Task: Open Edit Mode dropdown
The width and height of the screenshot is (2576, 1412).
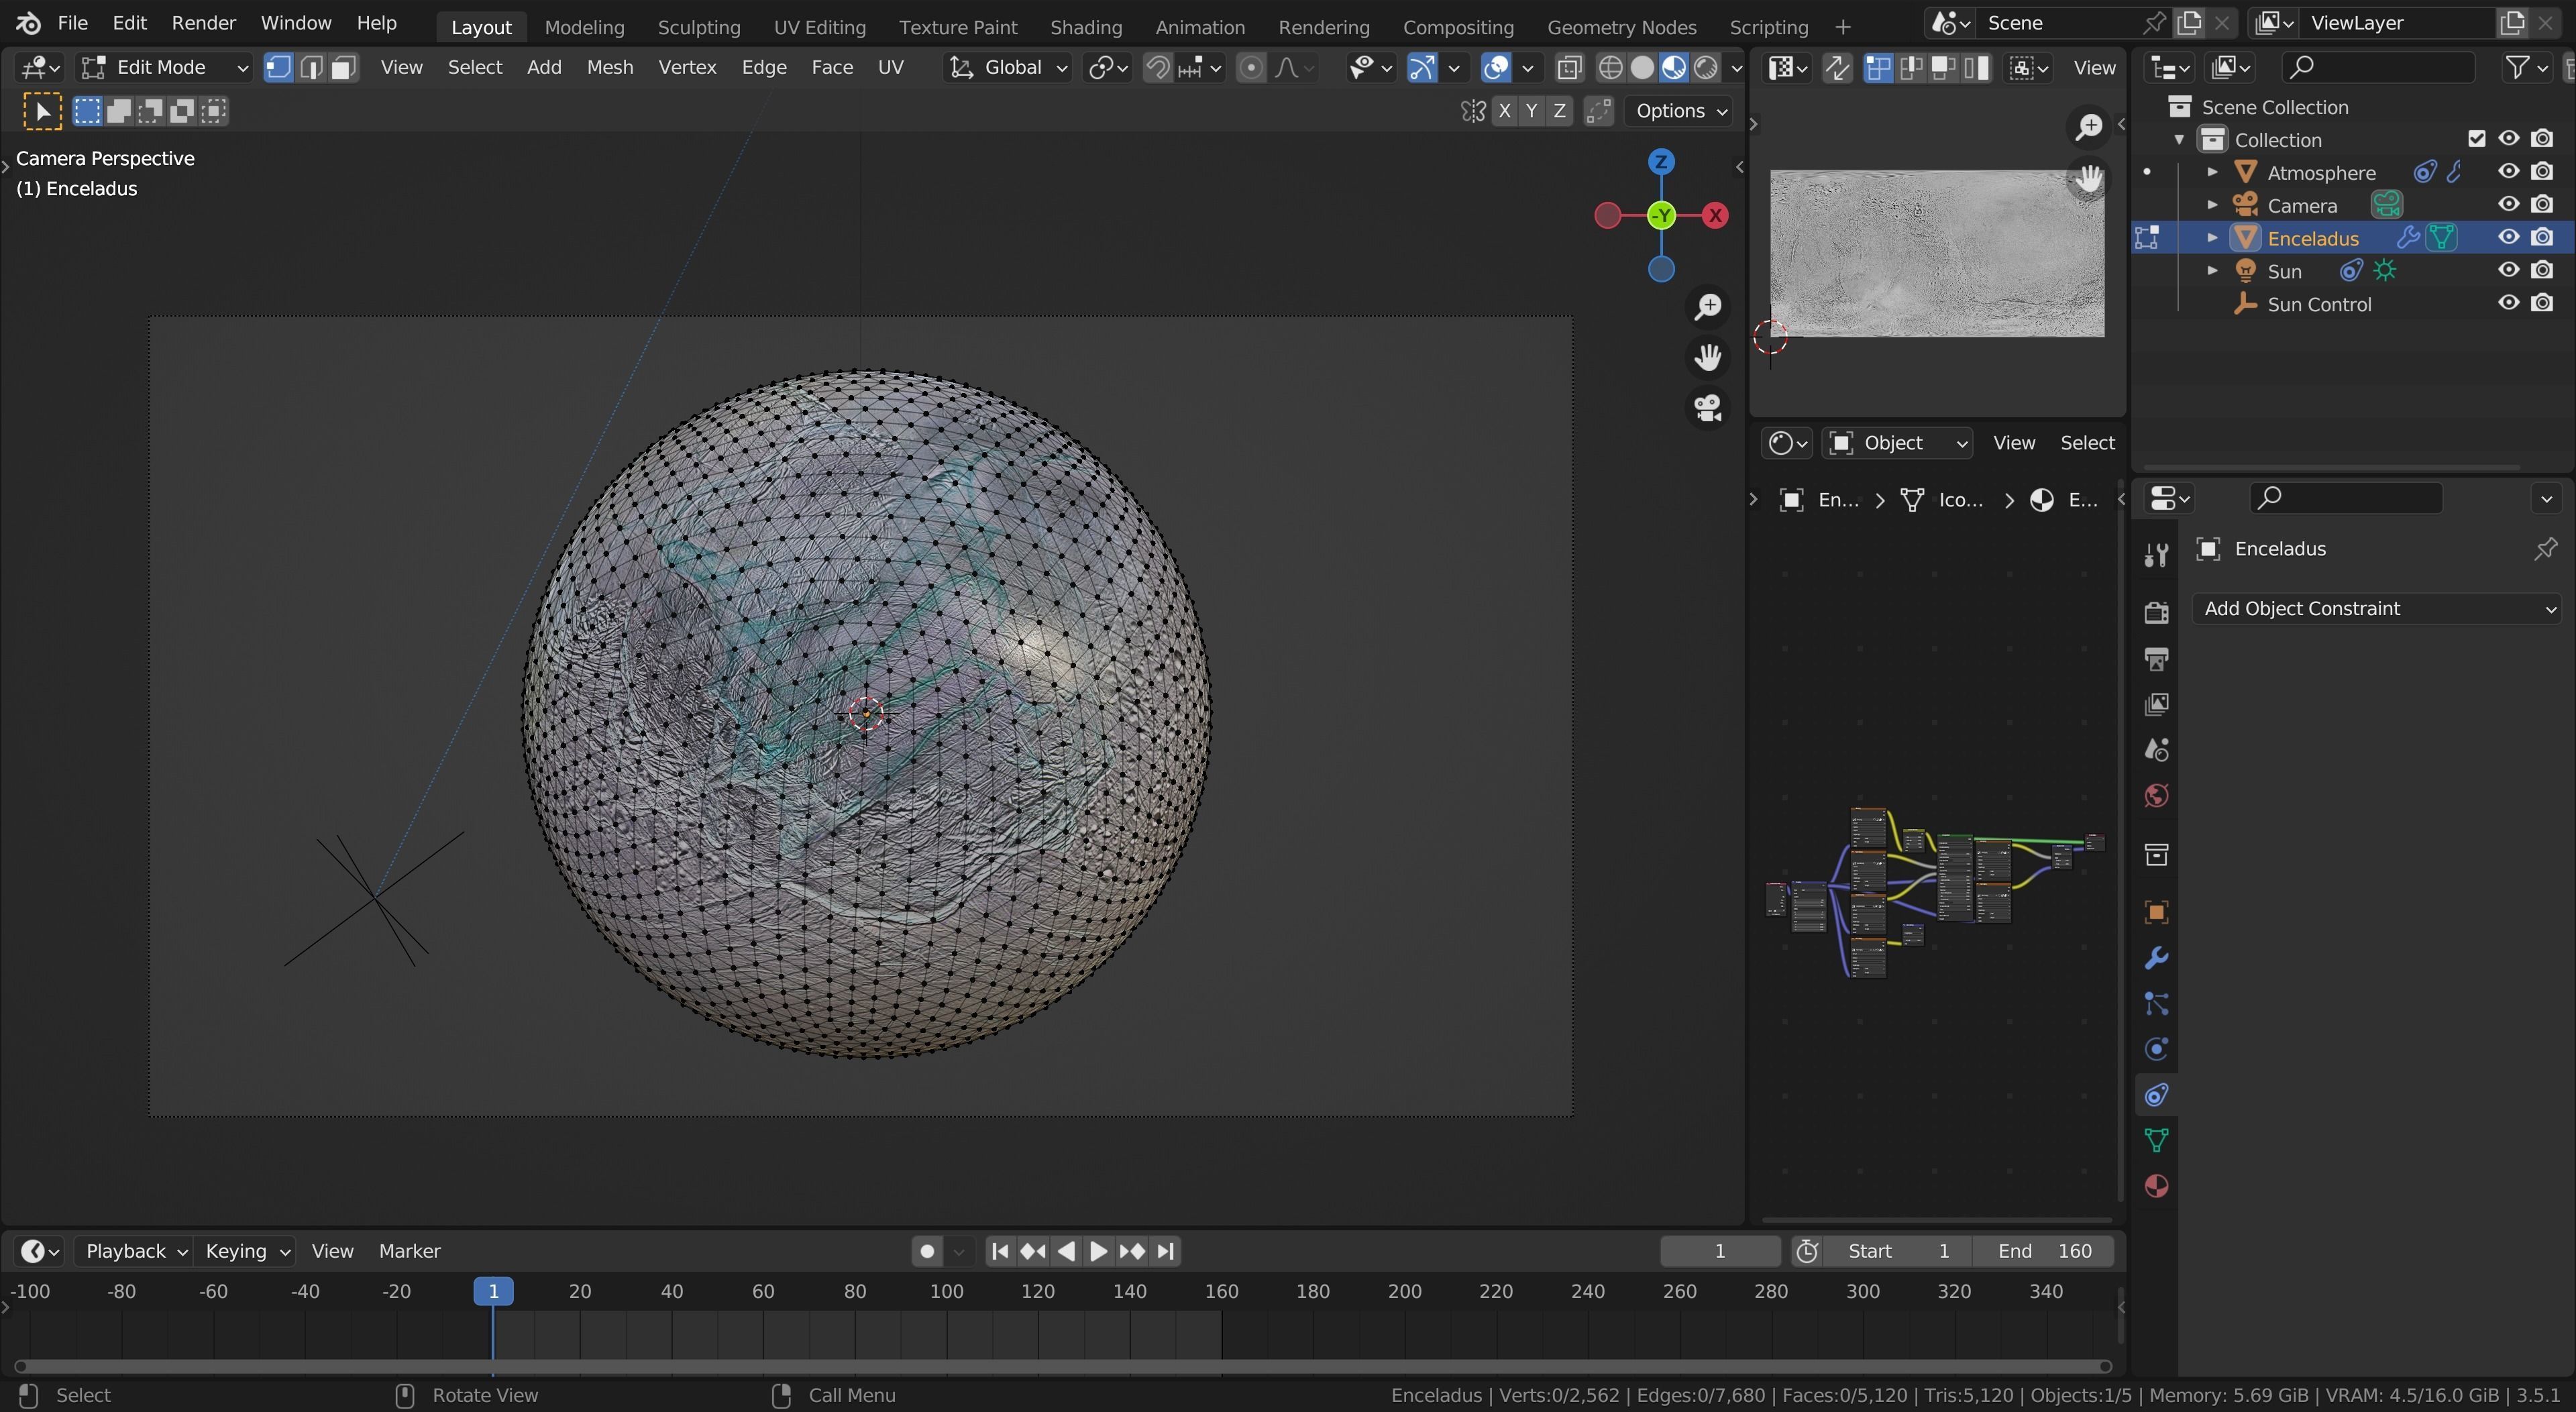Action: [164, 67]
